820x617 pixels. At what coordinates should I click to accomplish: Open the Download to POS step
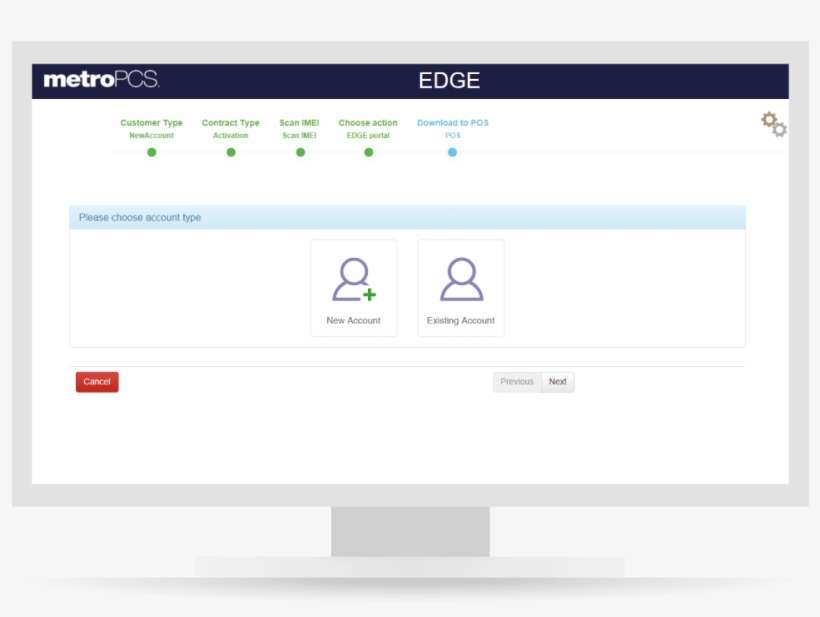coord(451,122)
